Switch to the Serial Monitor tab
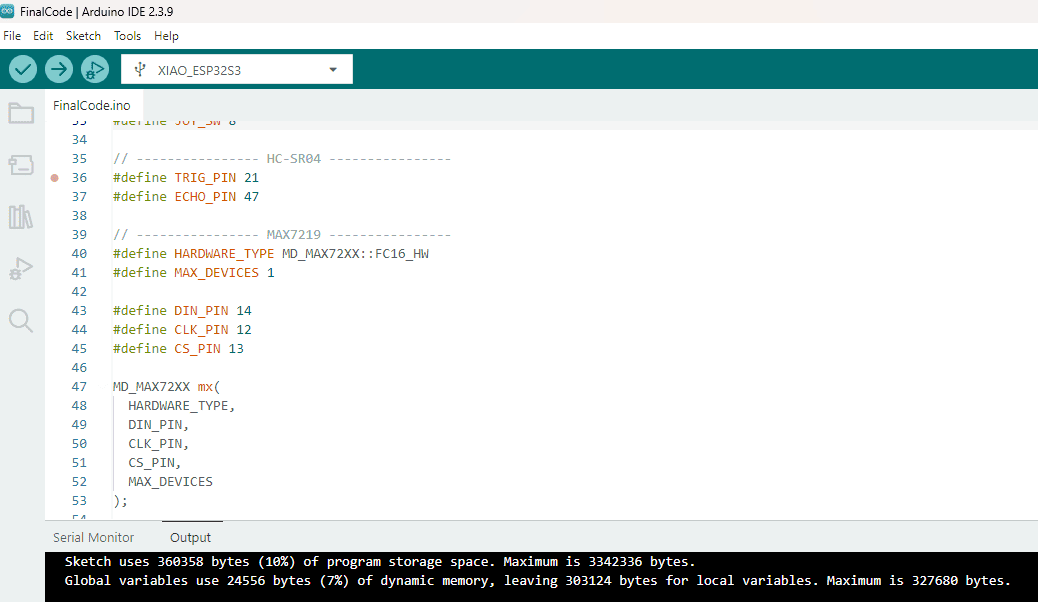This screenshot has height=602, width=1038. pyautogui.click(x=93, y=537)
